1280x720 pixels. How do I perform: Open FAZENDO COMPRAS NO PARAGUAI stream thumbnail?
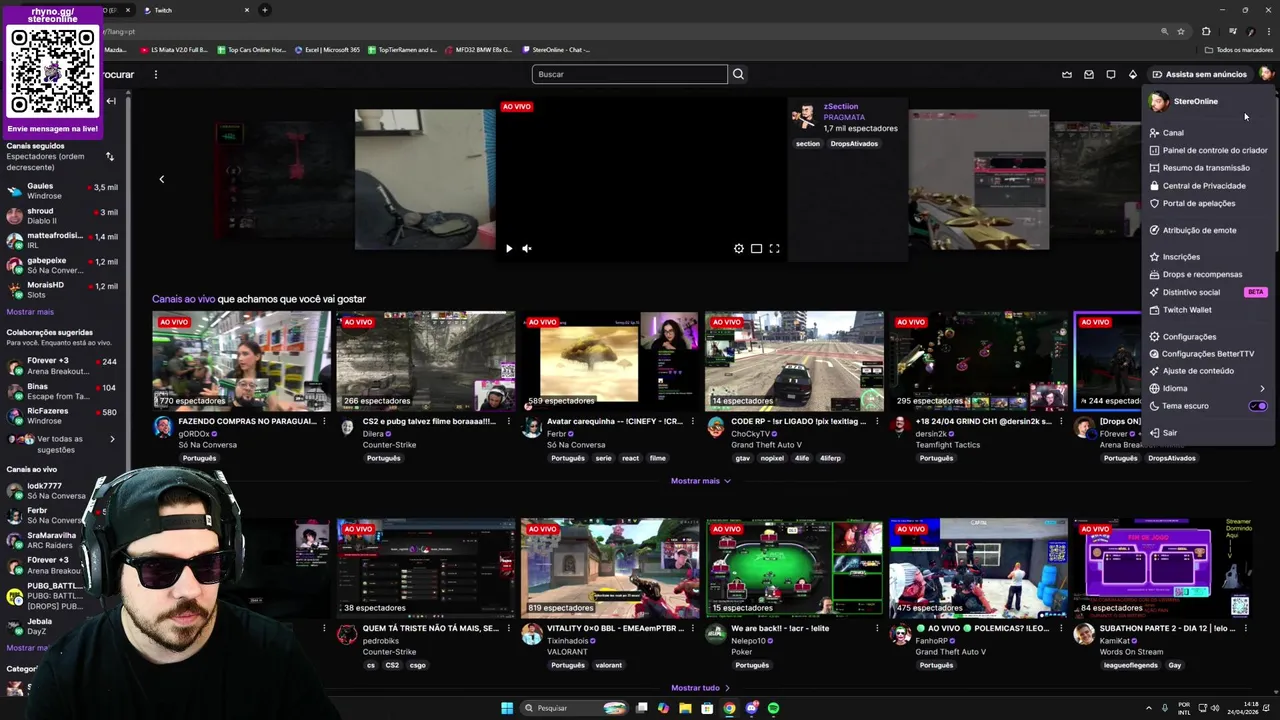pos(241,361)
